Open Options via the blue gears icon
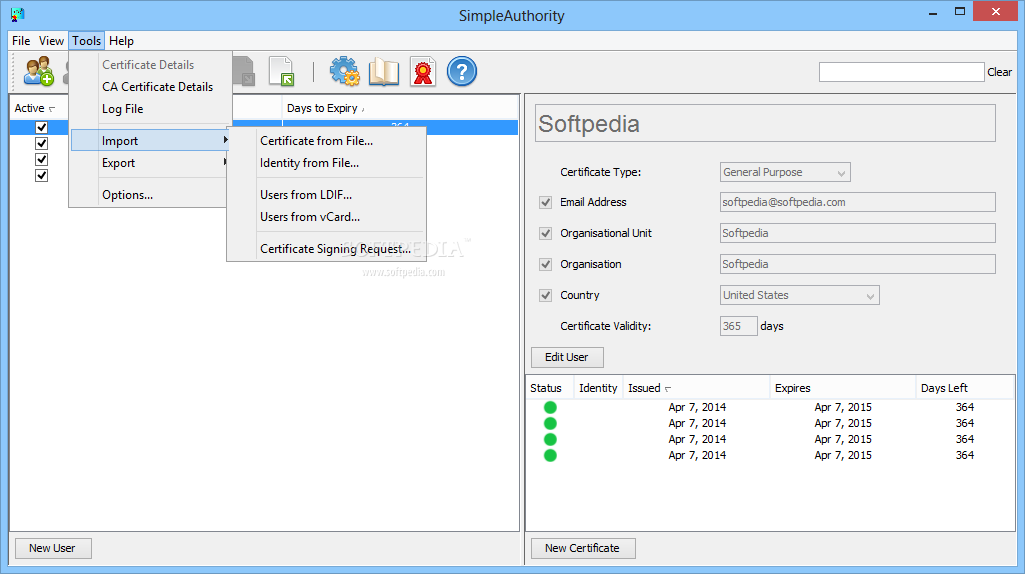 click(x=344, y=71)
